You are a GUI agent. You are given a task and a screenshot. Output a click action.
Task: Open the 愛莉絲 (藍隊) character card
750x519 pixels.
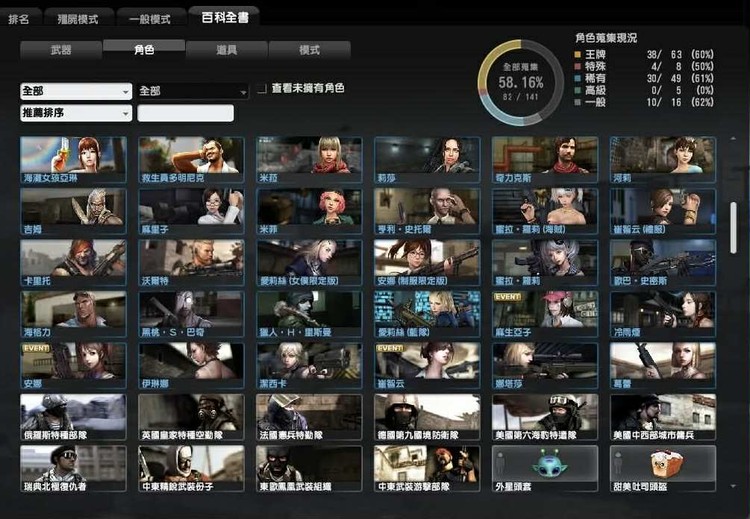[427, 314]
